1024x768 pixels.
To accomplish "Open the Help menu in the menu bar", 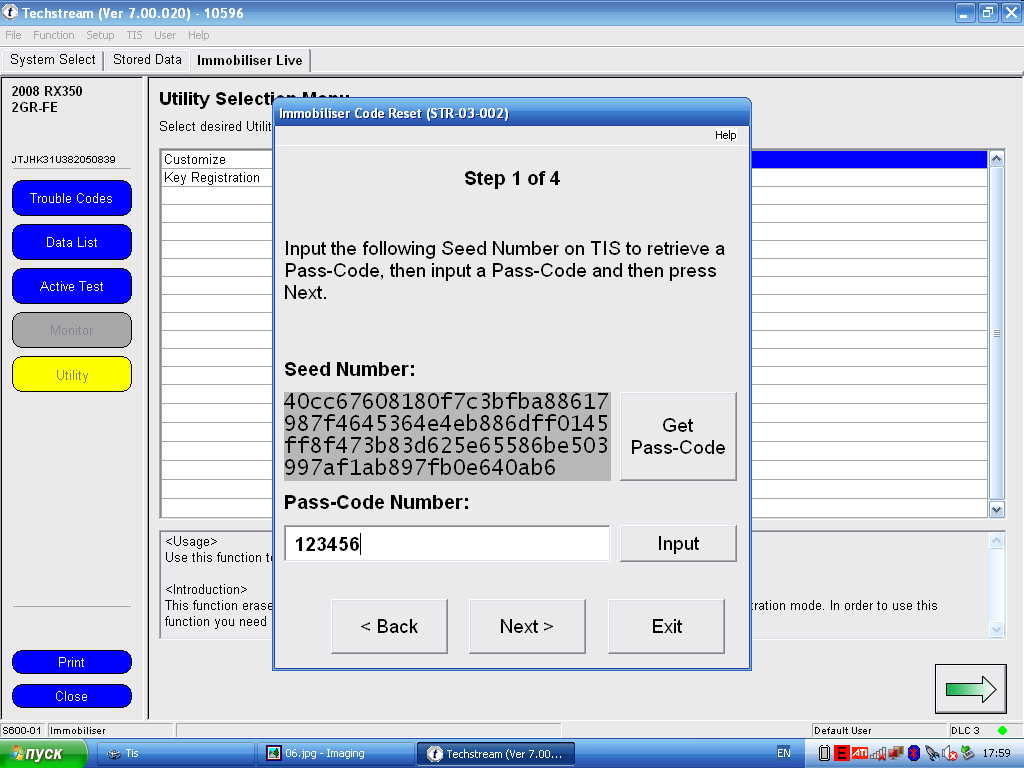I will click(x=199, y=35).
